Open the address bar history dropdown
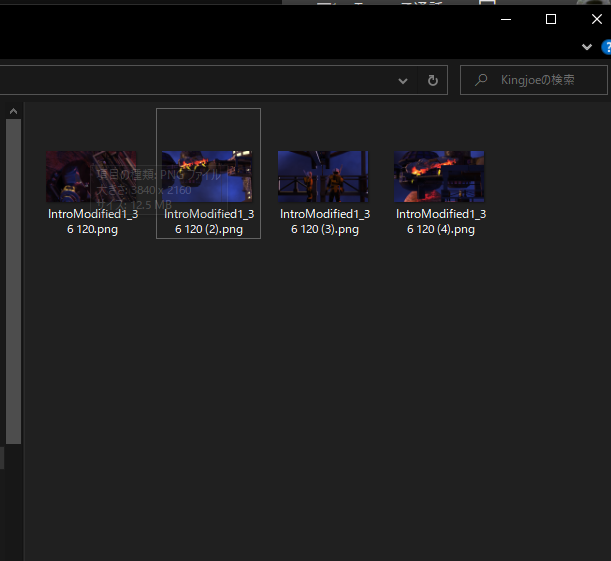Viewport: 611px width, 561px height. [403, 81]
